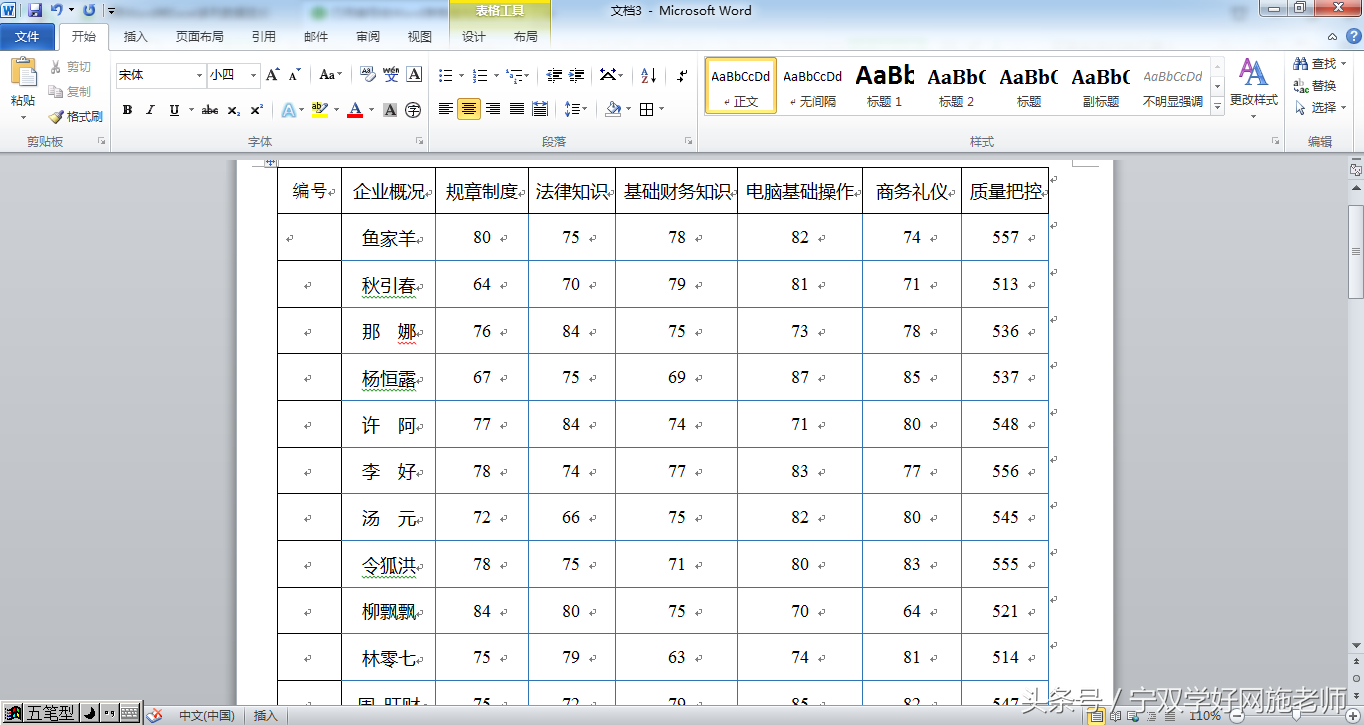This screenshot has width=1364, height=725.
Task: Justify paragraph text
Action: 517,109
